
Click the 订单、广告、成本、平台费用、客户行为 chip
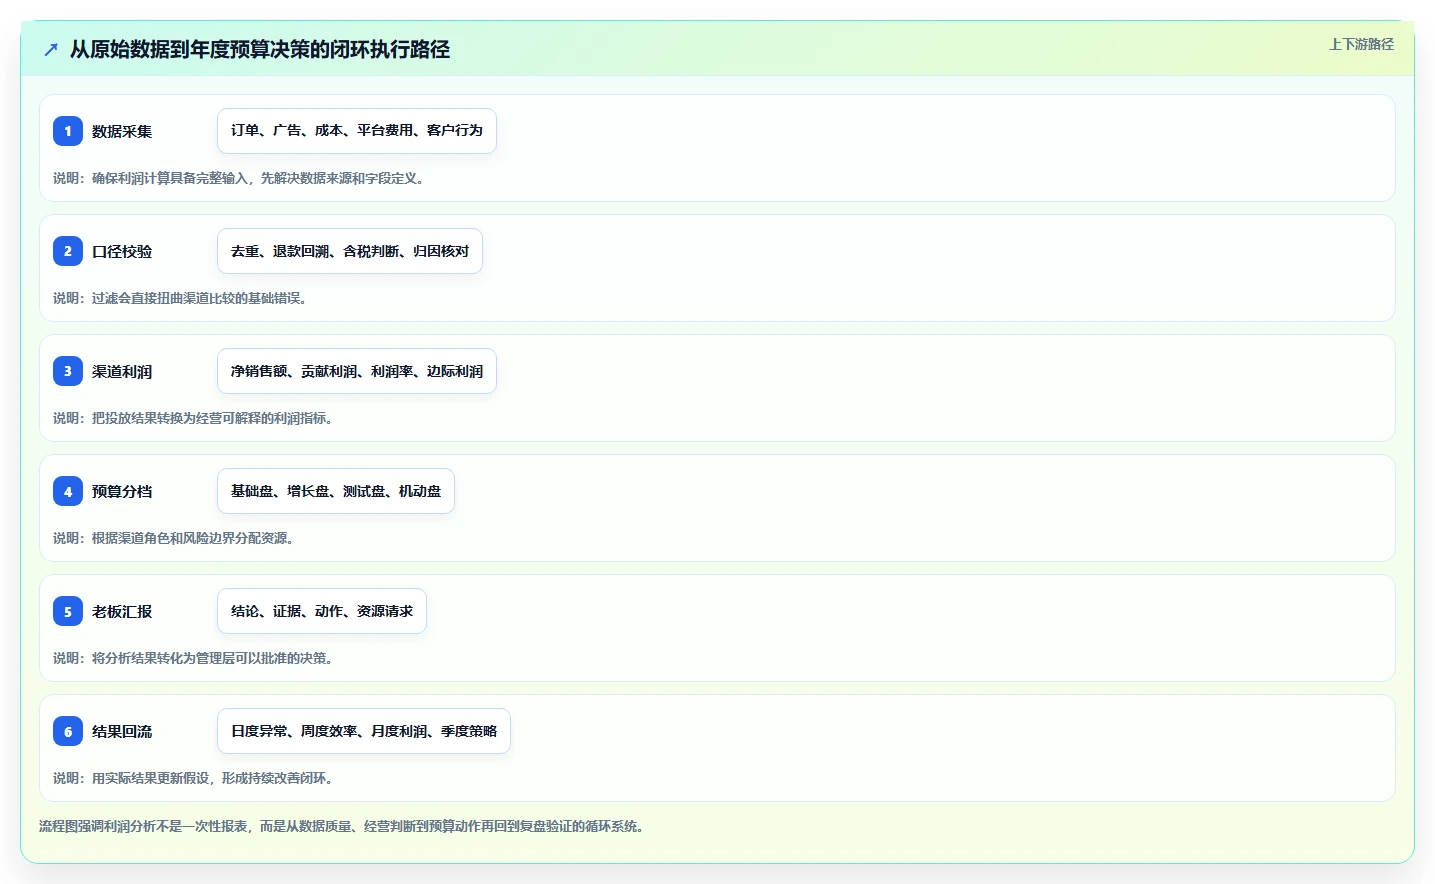357,131
